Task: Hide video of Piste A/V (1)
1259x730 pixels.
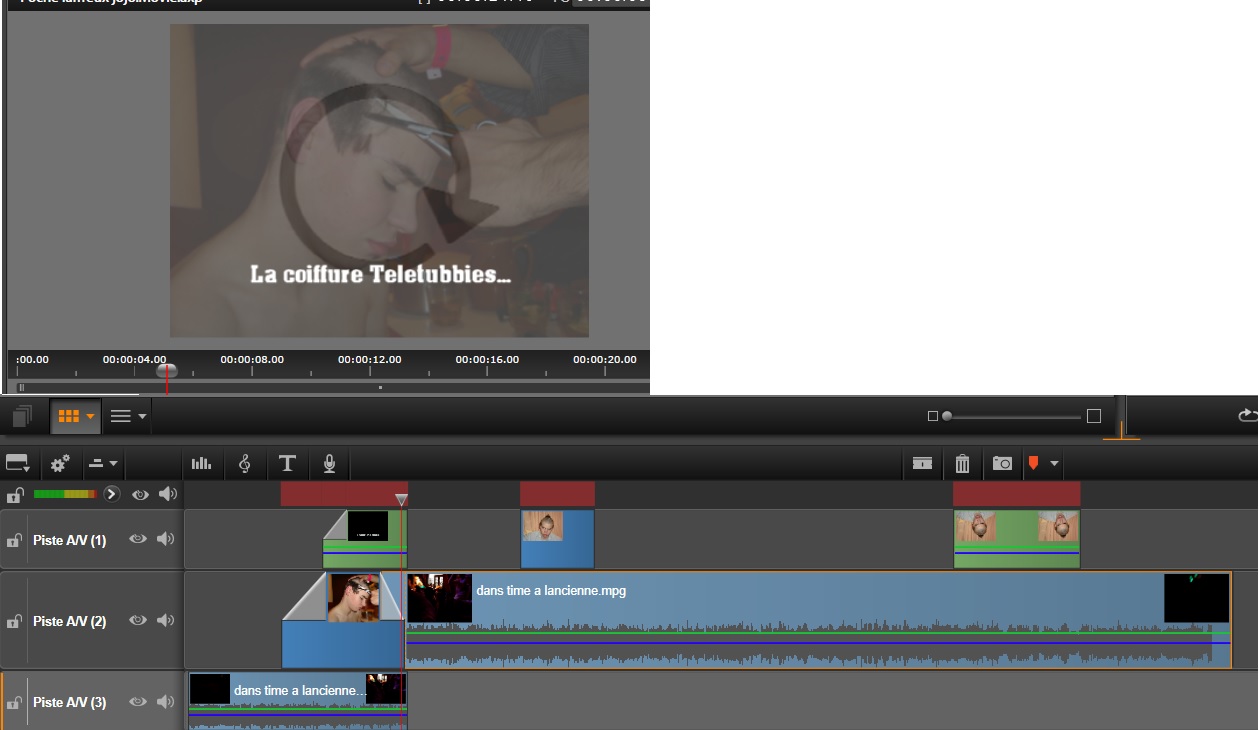Action: point(138,539)
